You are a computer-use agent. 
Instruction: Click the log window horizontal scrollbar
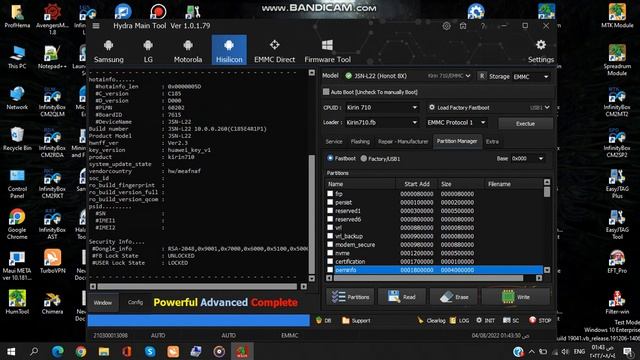point(198,287)
